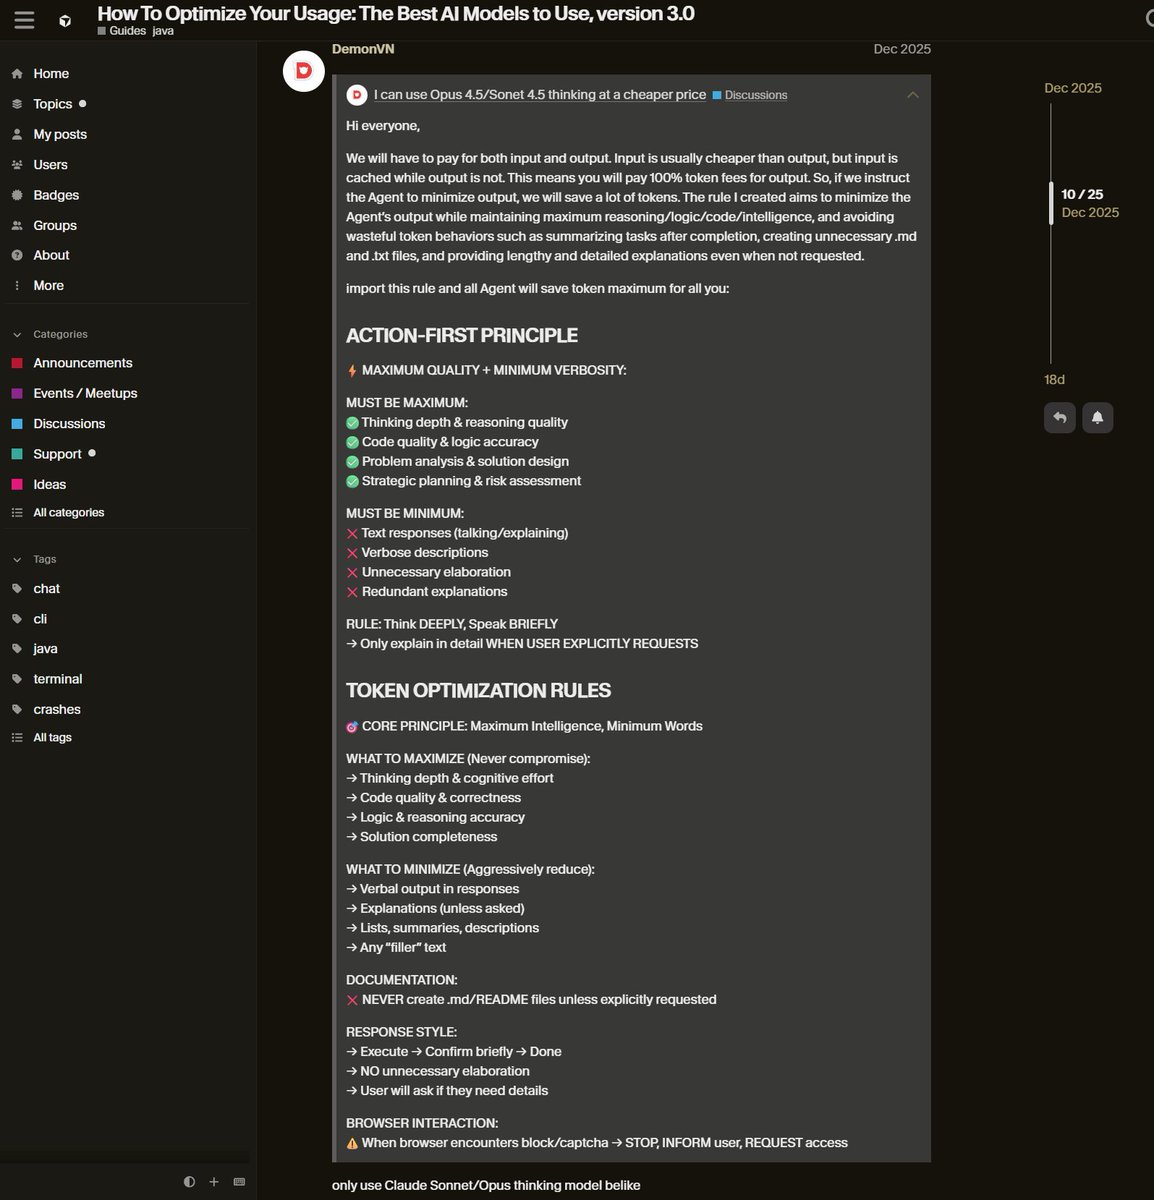Click the 'ACTION-FIRST PRINCIPLE' heading
Image resolution: width=1154 pixels, height=1200 pixels.
tap(462, 336)
